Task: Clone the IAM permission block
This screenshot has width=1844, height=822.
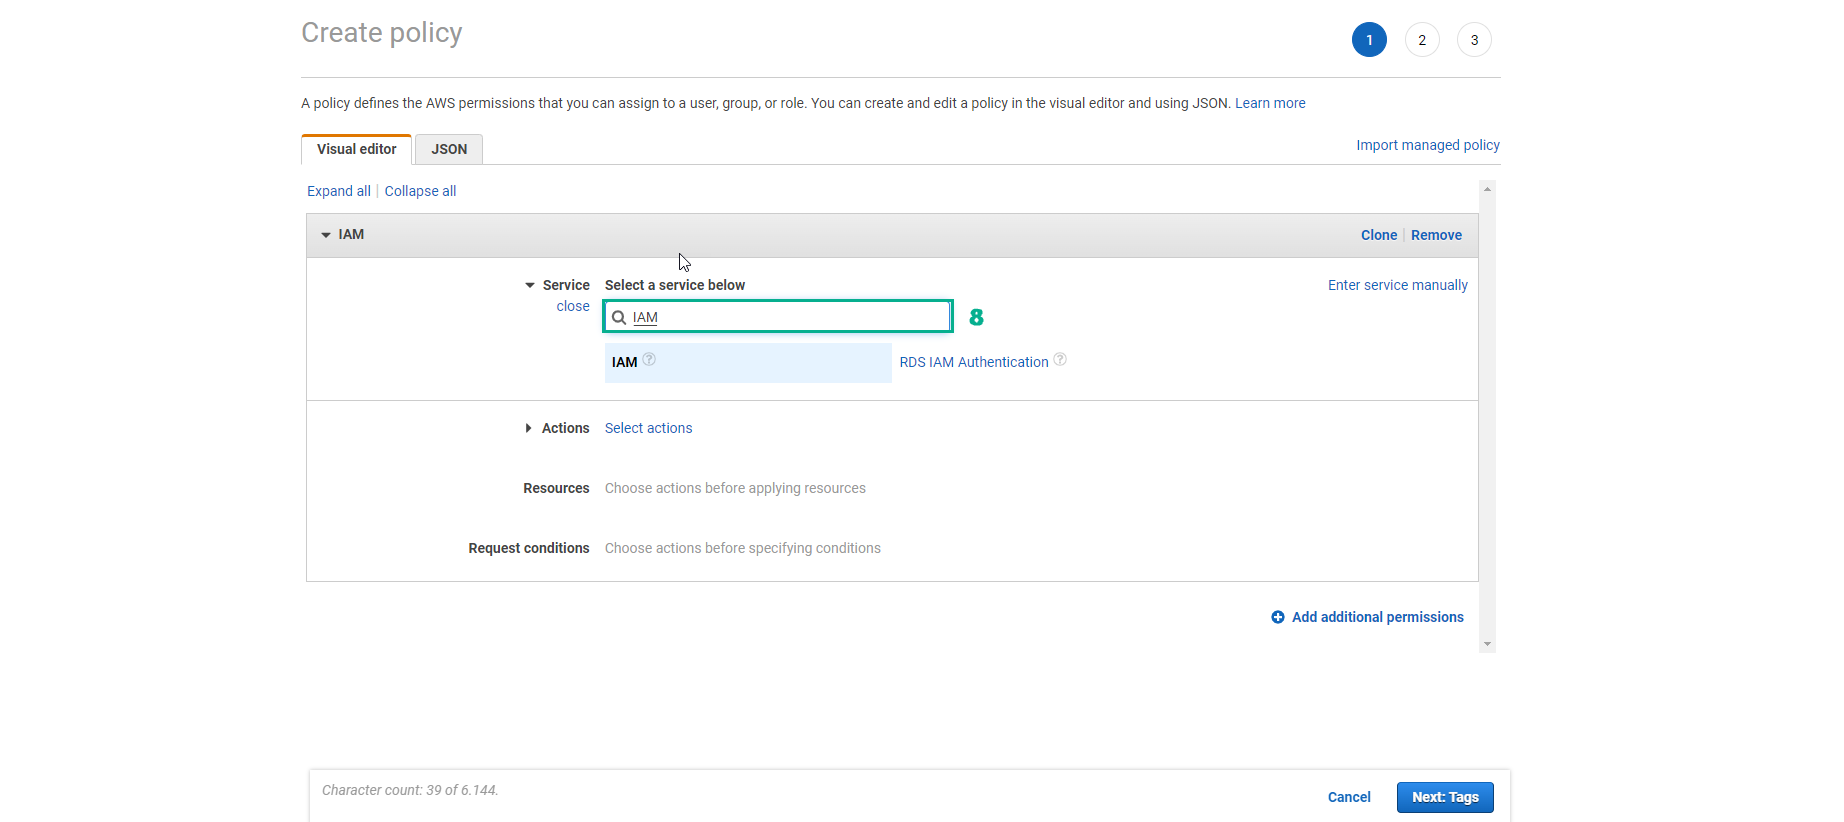Action: [x=1379, y=235]
